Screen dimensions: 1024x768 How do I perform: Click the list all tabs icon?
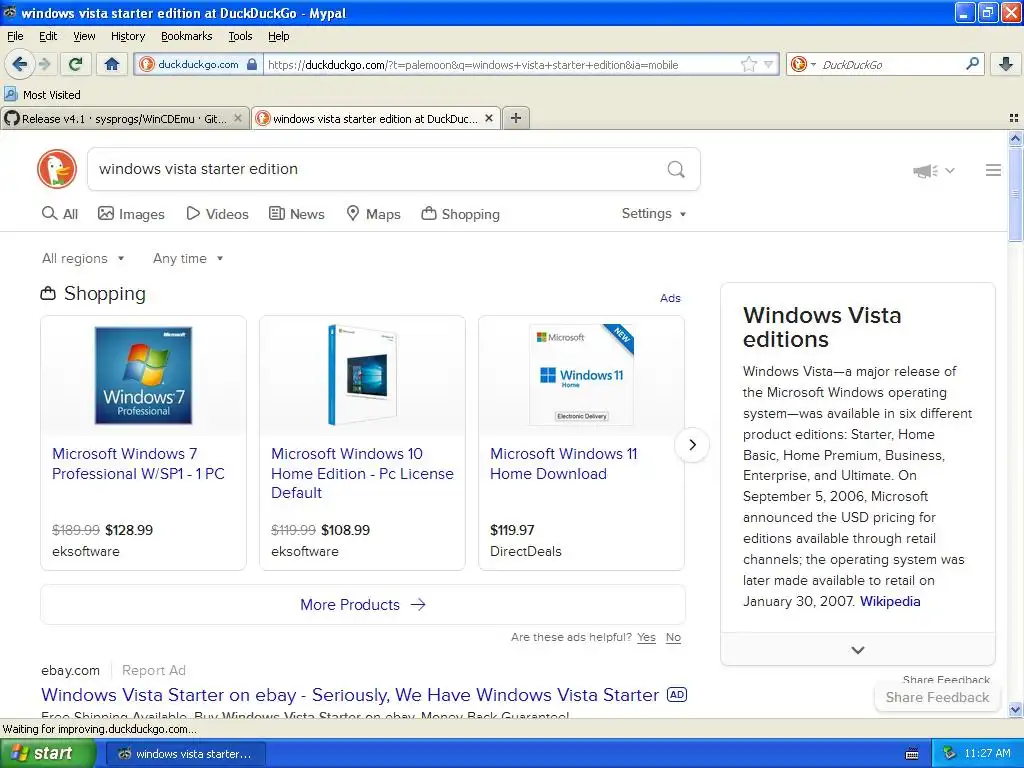[1014, 118]
